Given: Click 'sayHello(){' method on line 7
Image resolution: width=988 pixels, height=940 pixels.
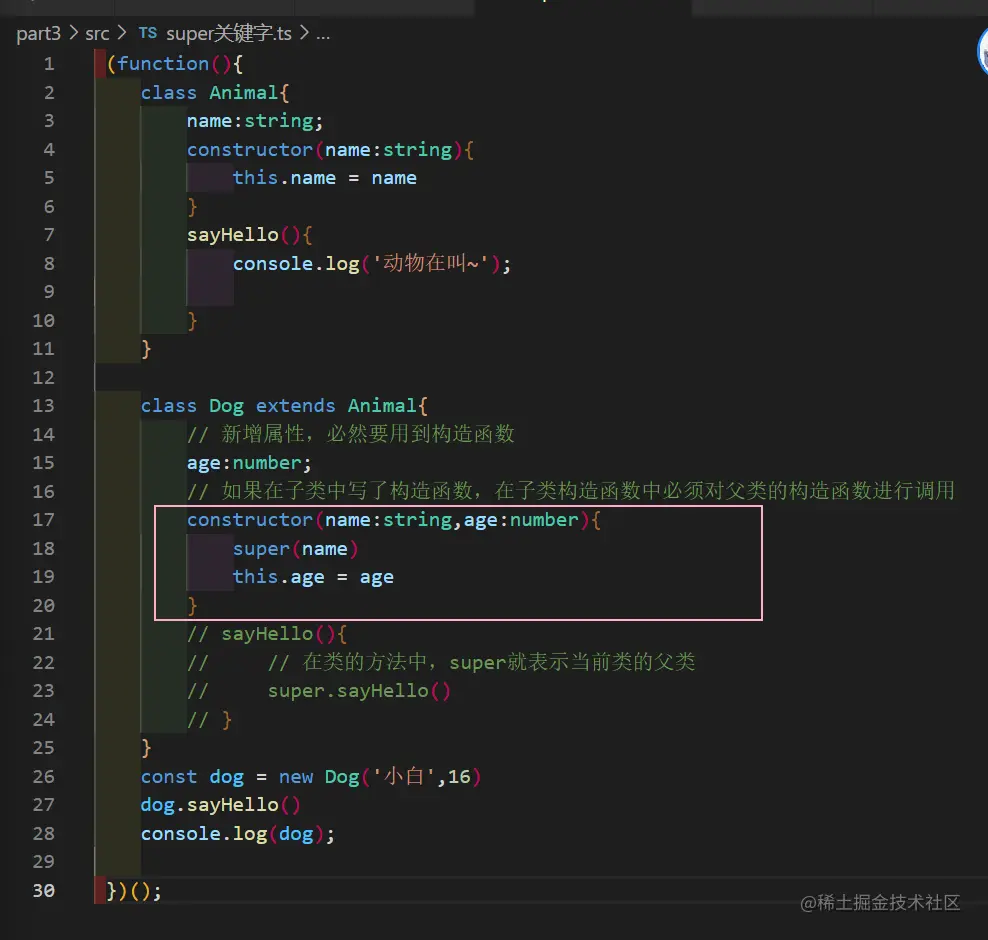Looking at the screenshot, I should click(x=250, y=235).
